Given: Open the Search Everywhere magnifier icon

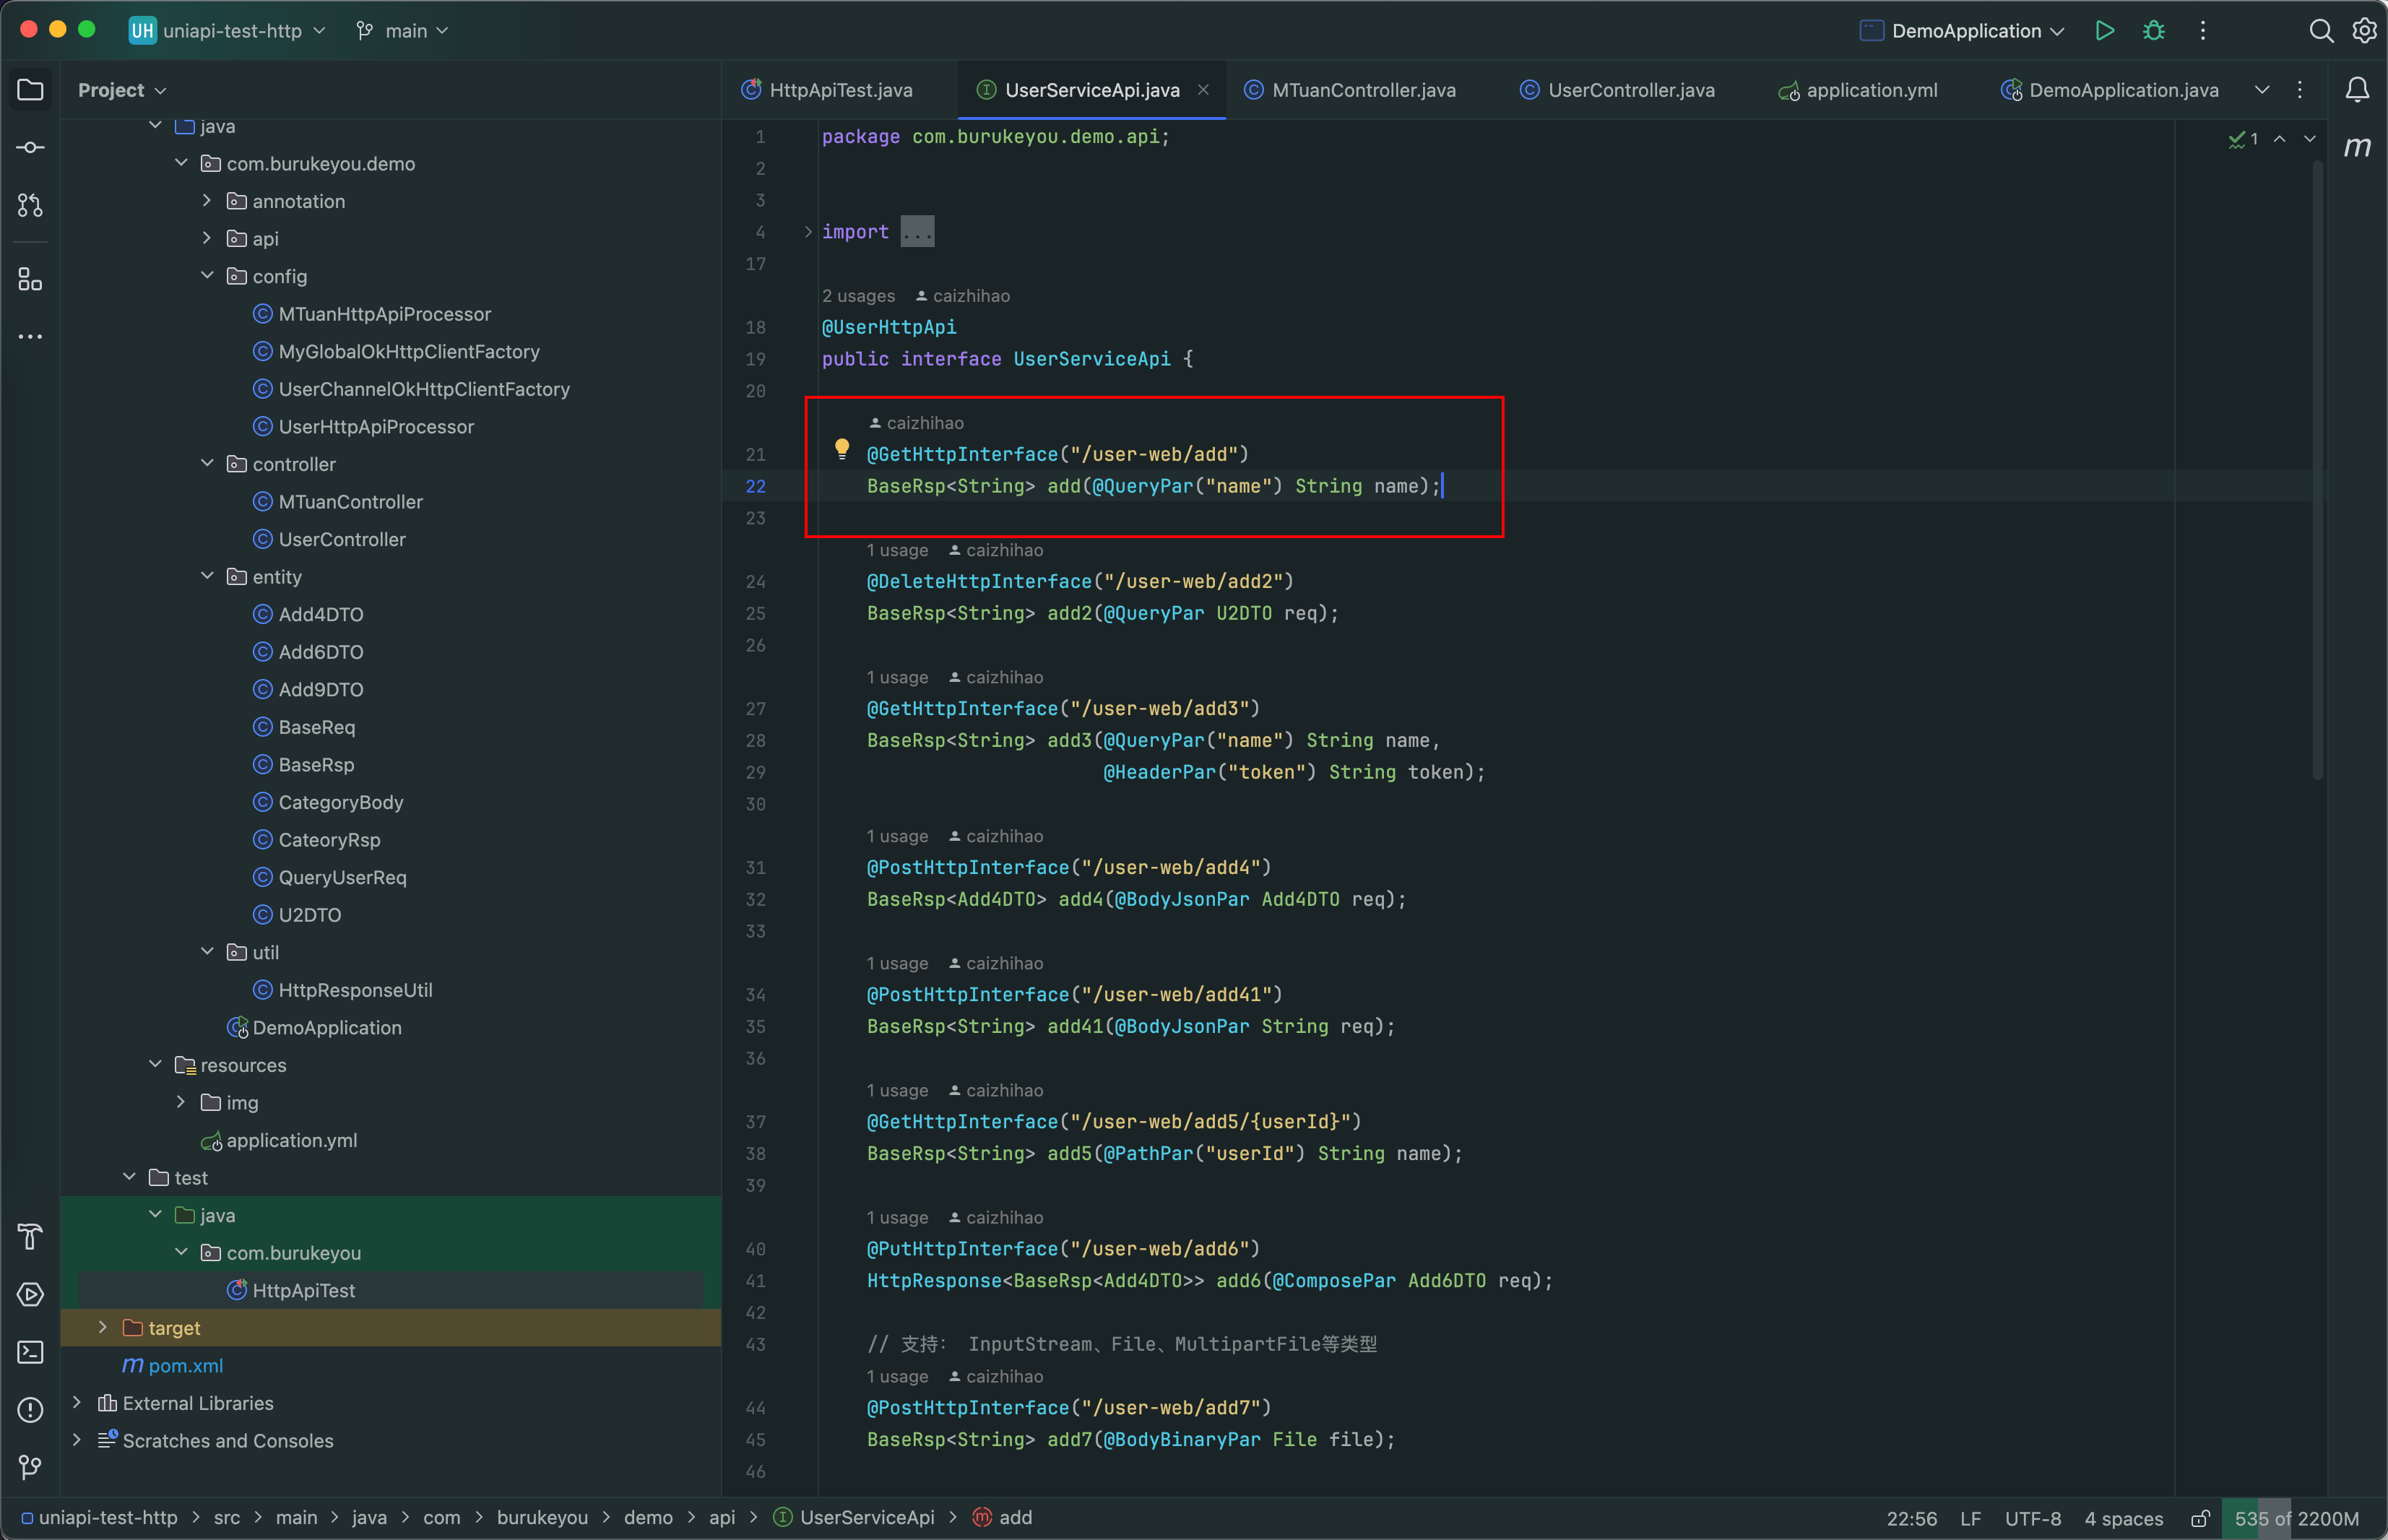Looking at the screenshot, I should coord(2320,31).
